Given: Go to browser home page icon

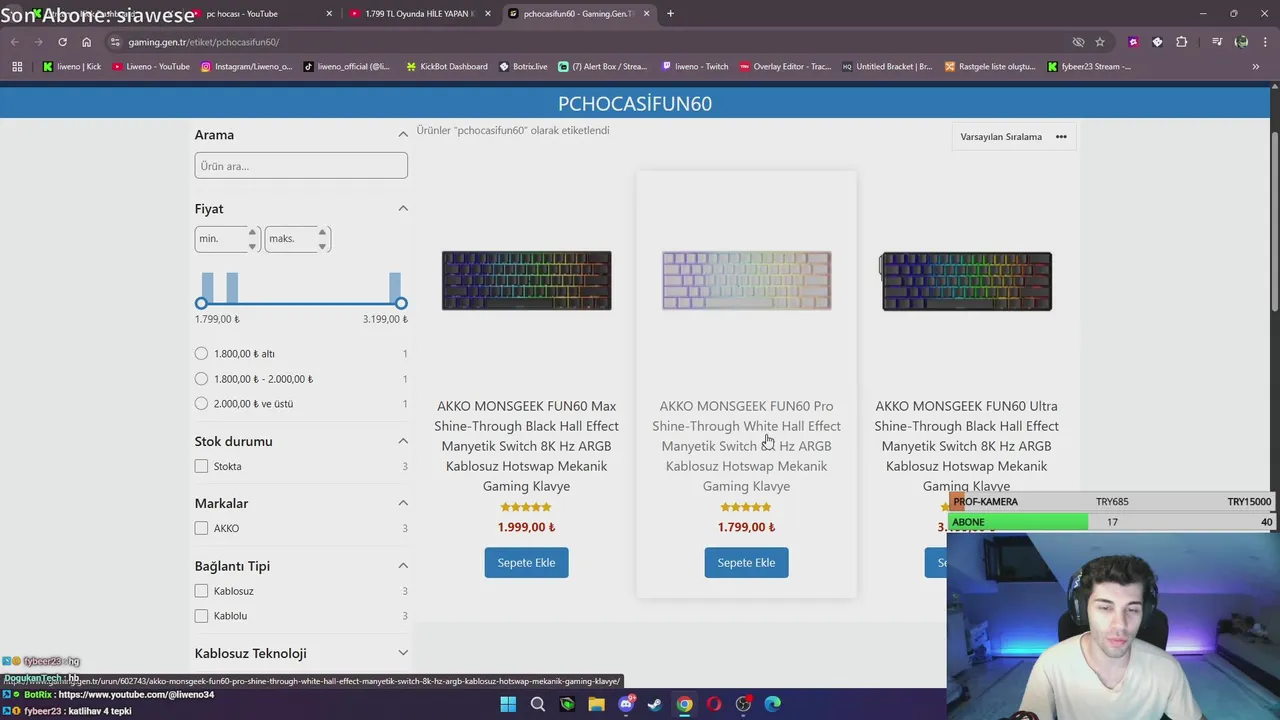Looking at the screenshot, I should (86, 42).
